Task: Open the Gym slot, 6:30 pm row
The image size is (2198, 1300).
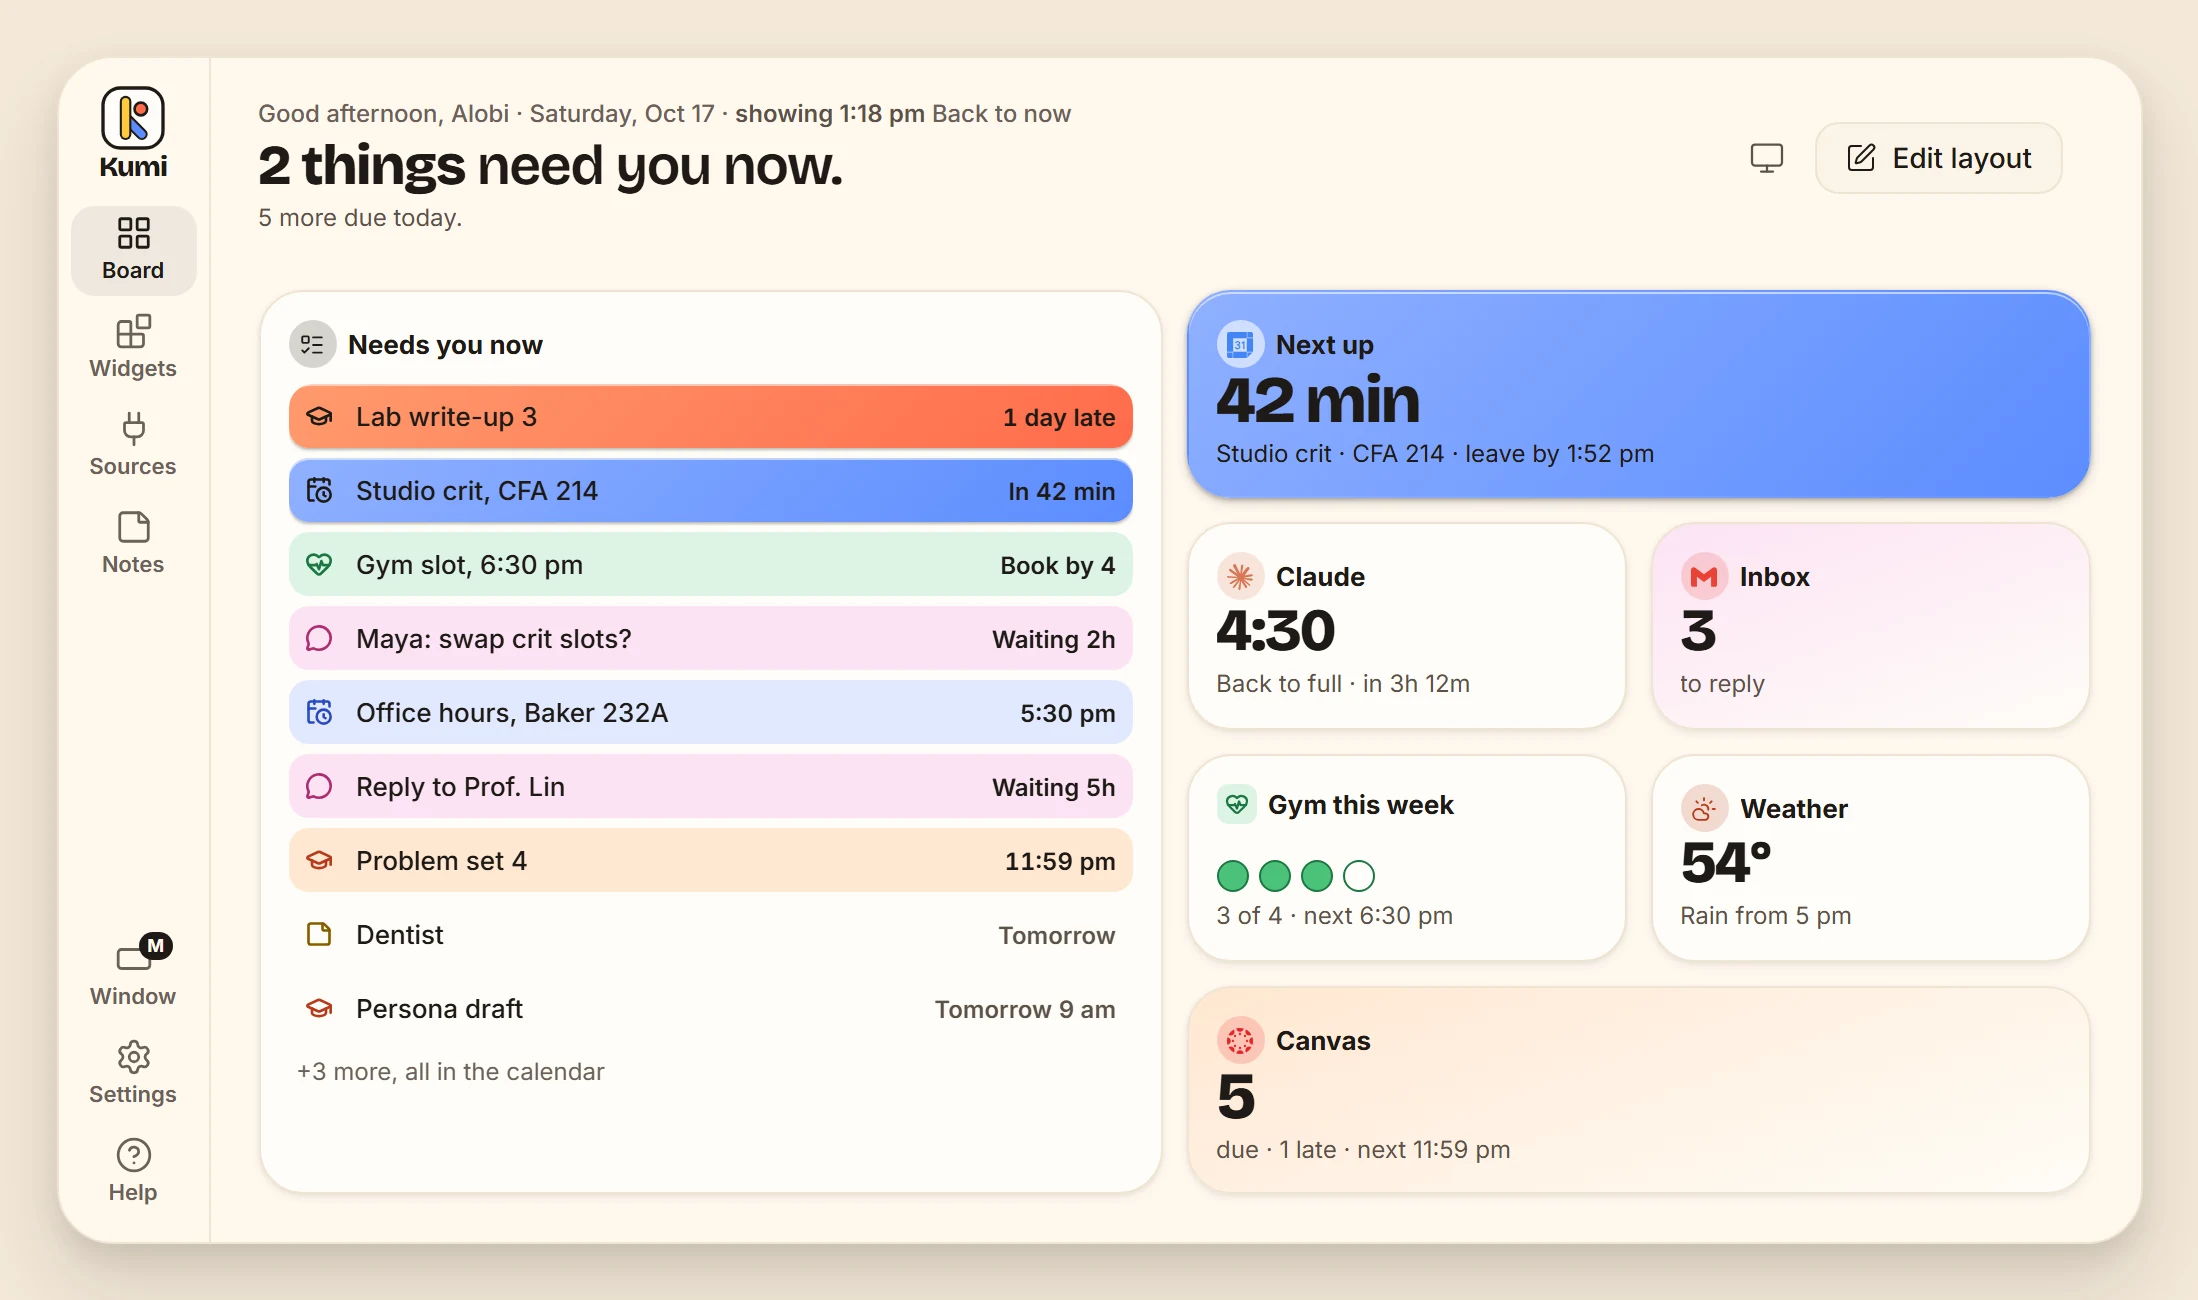Action: pyautogui.click(x=711, y=565)
